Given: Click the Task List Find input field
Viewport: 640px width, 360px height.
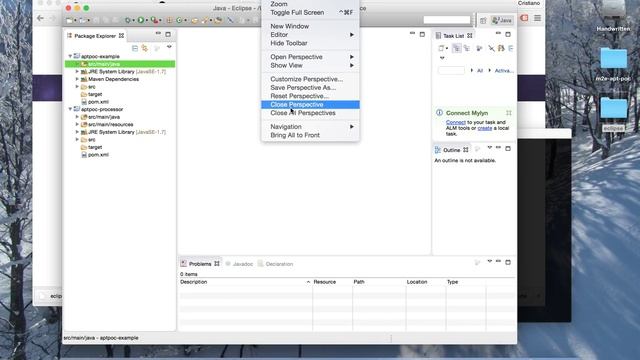Looking at the screenshot, I should 451,70.
